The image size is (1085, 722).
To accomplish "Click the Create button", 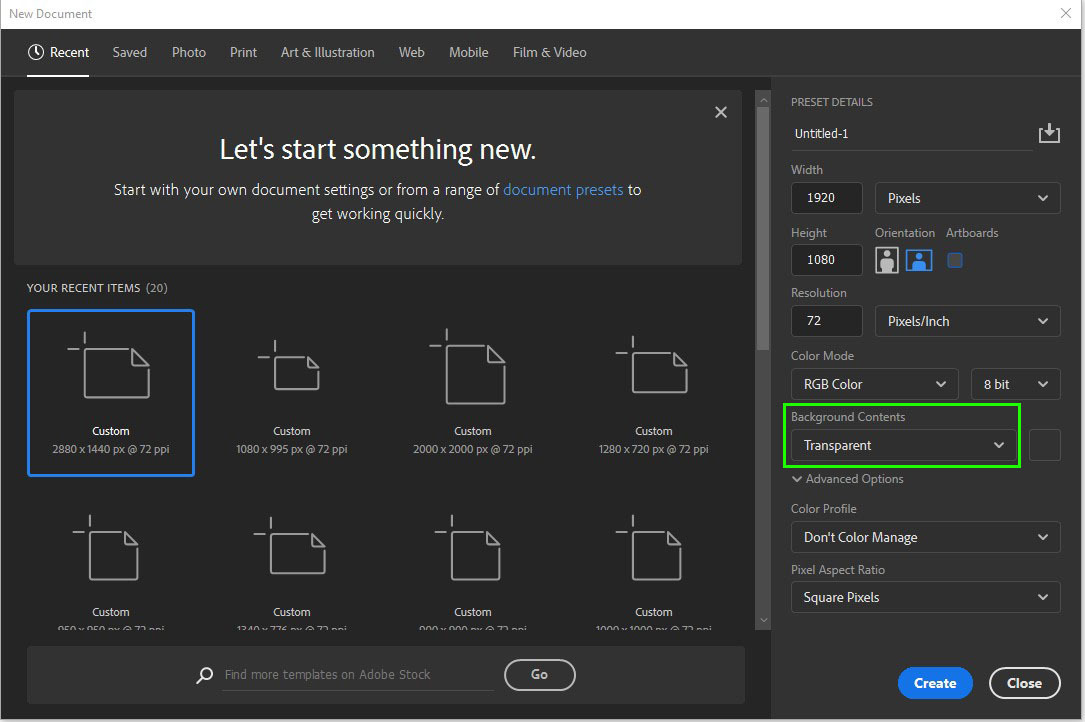I will 934,683.
